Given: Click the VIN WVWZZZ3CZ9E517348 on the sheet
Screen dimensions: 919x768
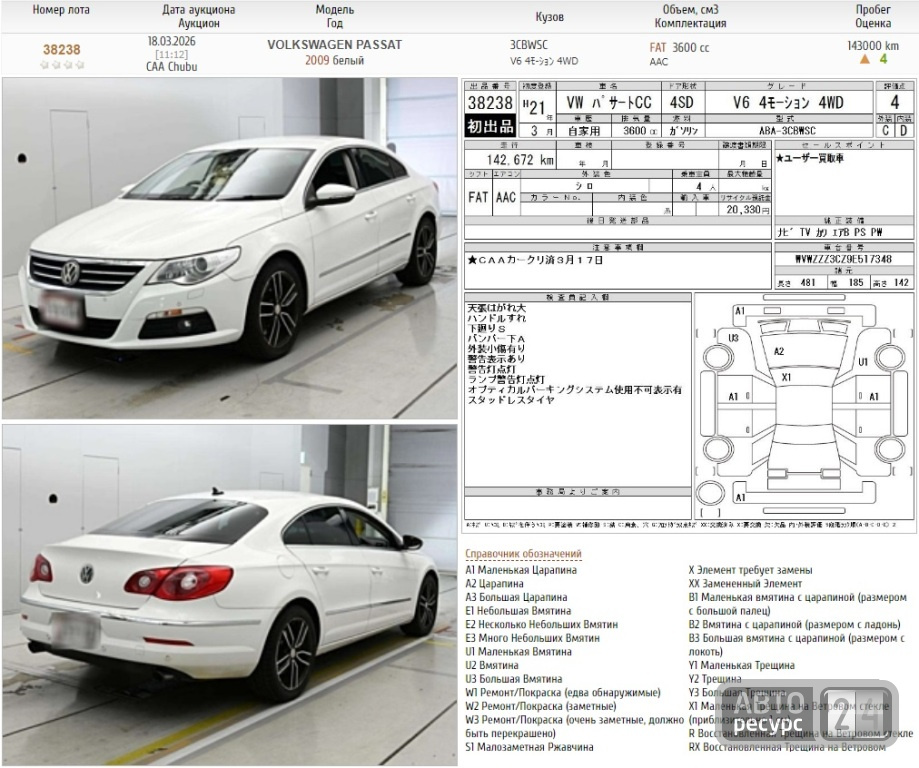Looking at the screenshot, I should coord(843,259).
